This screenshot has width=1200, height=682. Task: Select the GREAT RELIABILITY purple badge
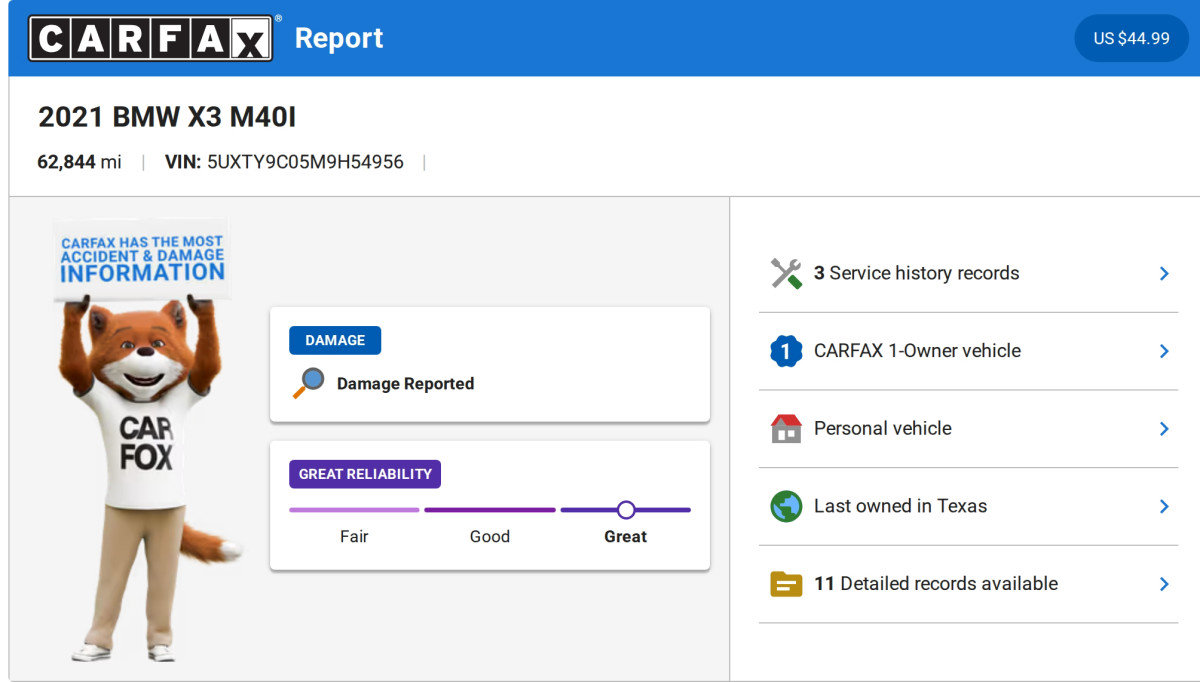pos(365,474)
